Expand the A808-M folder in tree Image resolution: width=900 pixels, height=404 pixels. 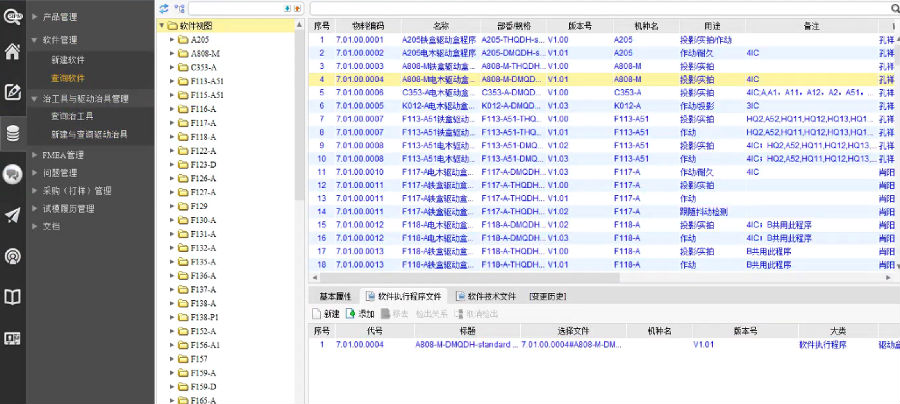coord(172,53)
